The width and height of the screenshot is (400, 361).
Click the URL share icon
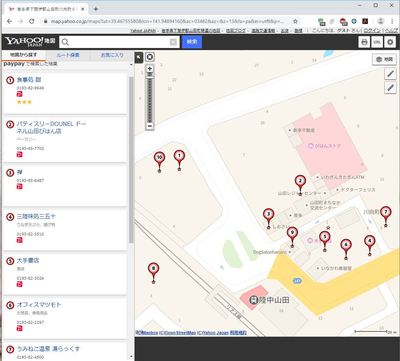(x=377, y=42)
